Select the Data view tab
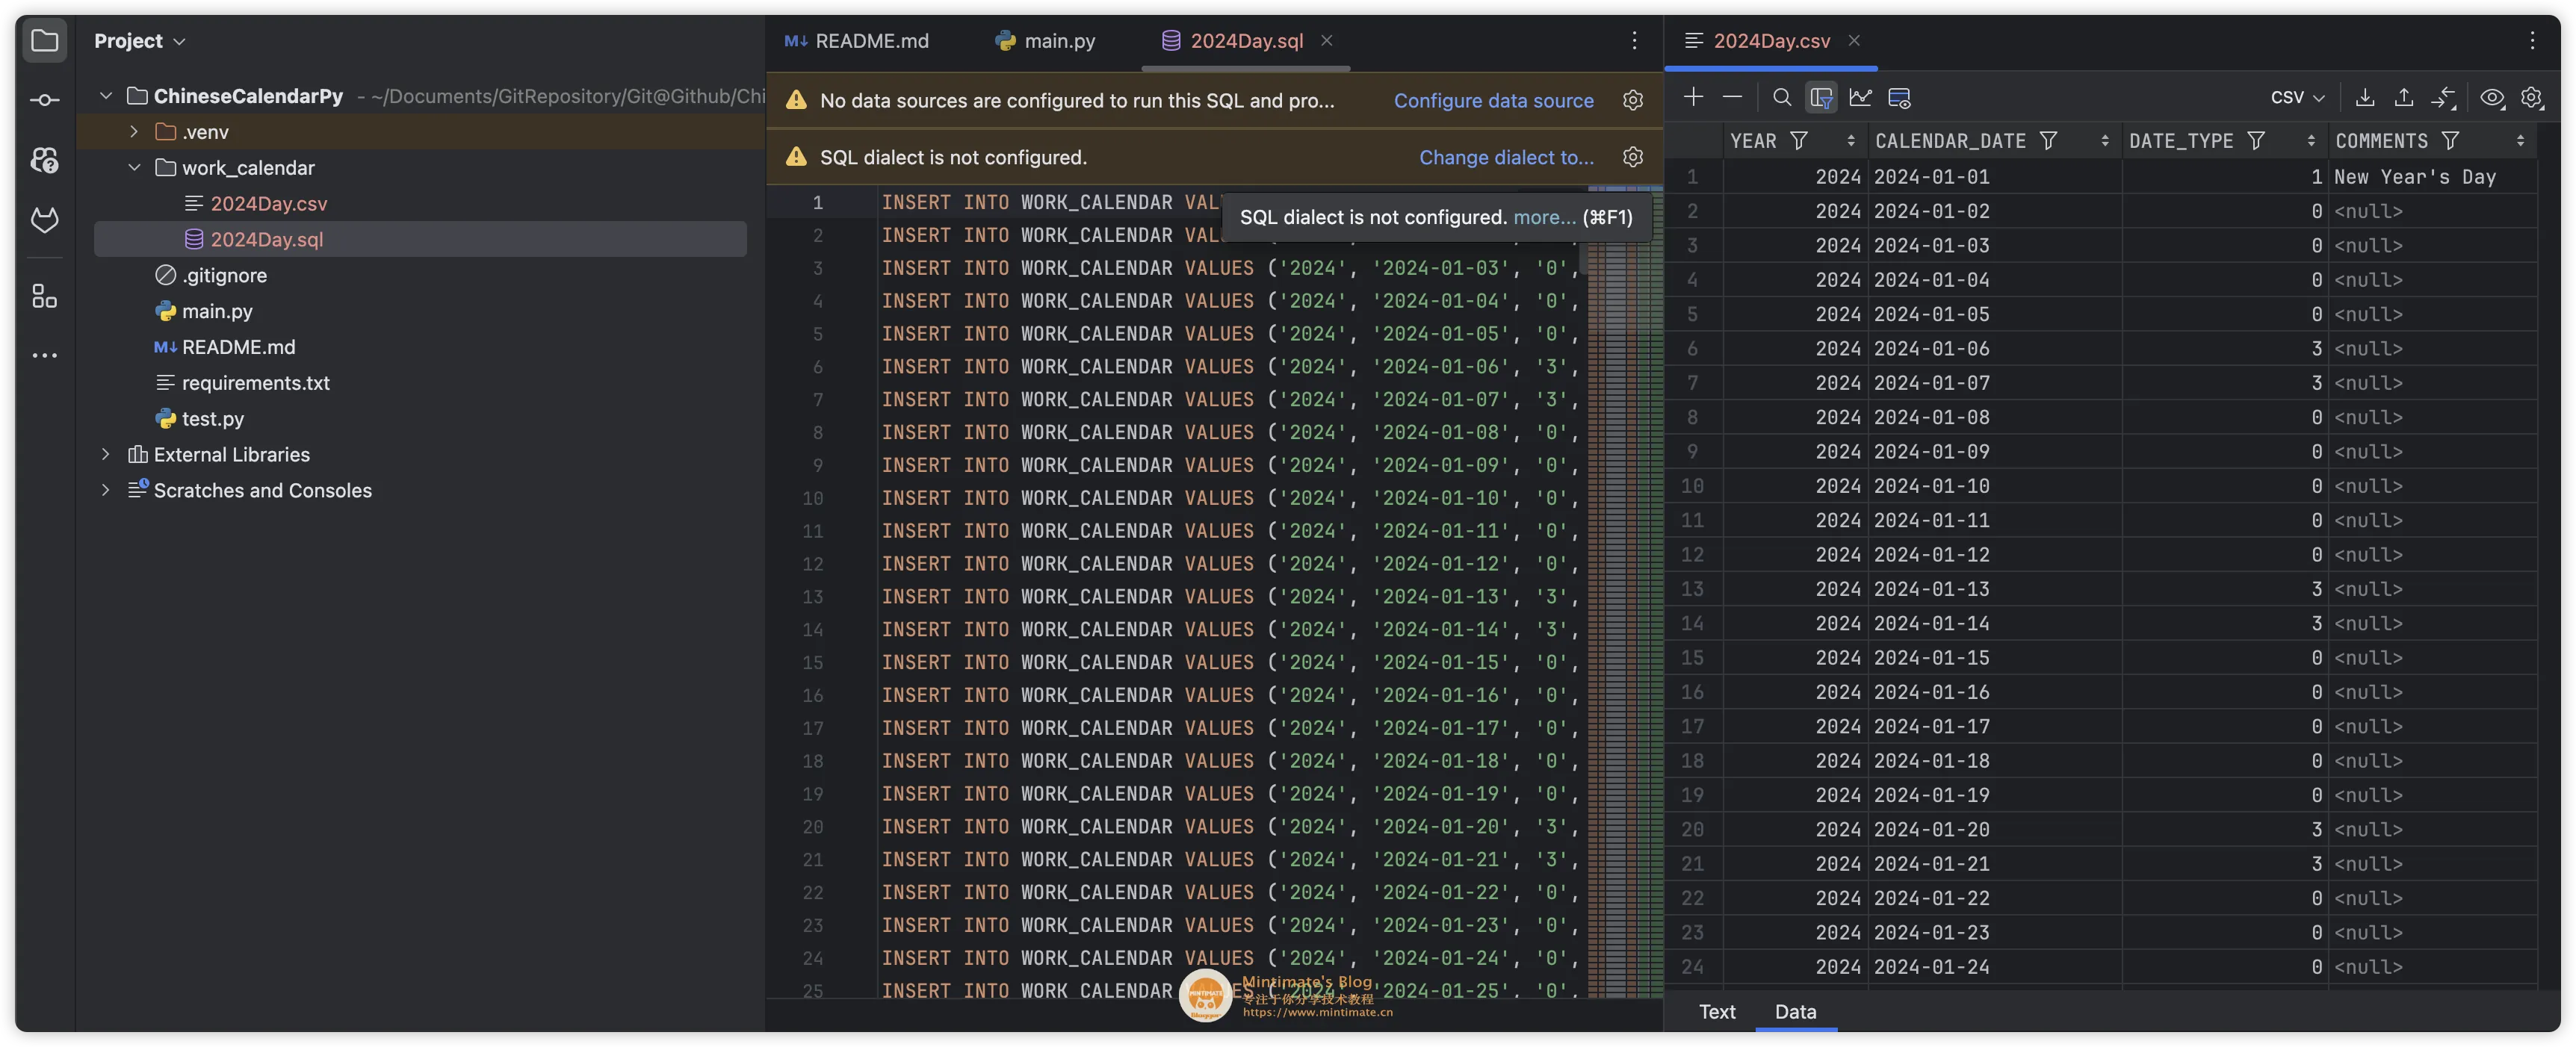The width and height of the screenshot is (2576, 1047). pos(1795,1011)
